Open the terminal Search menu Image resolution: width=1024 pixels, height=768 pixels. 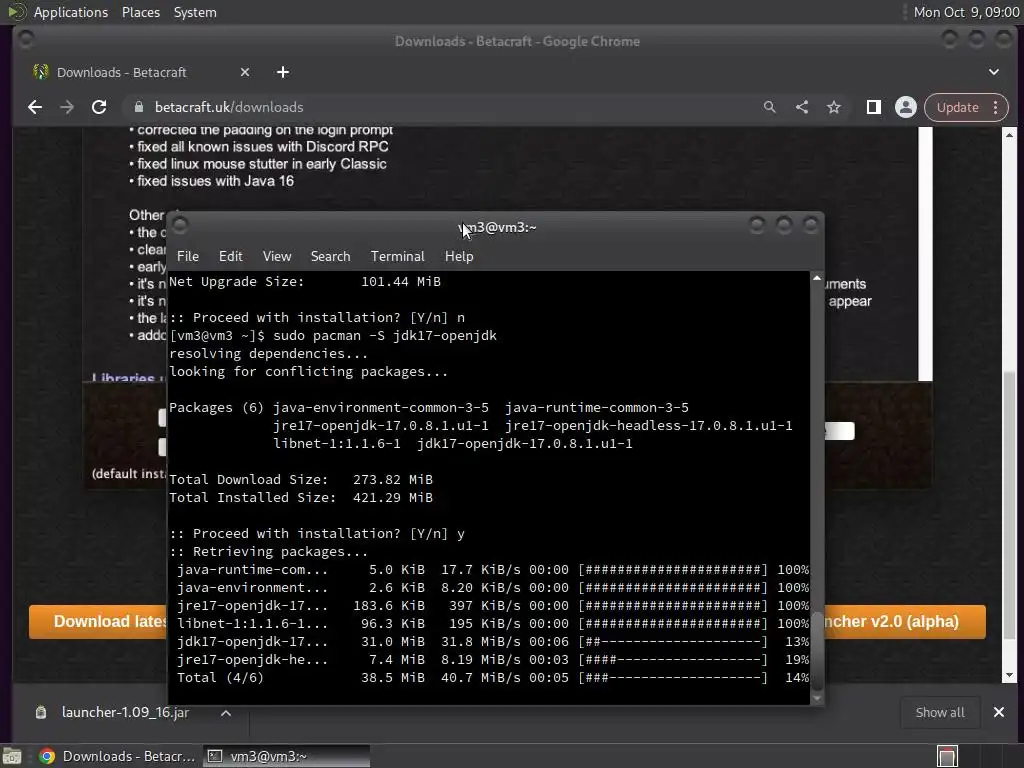[330, 256]
